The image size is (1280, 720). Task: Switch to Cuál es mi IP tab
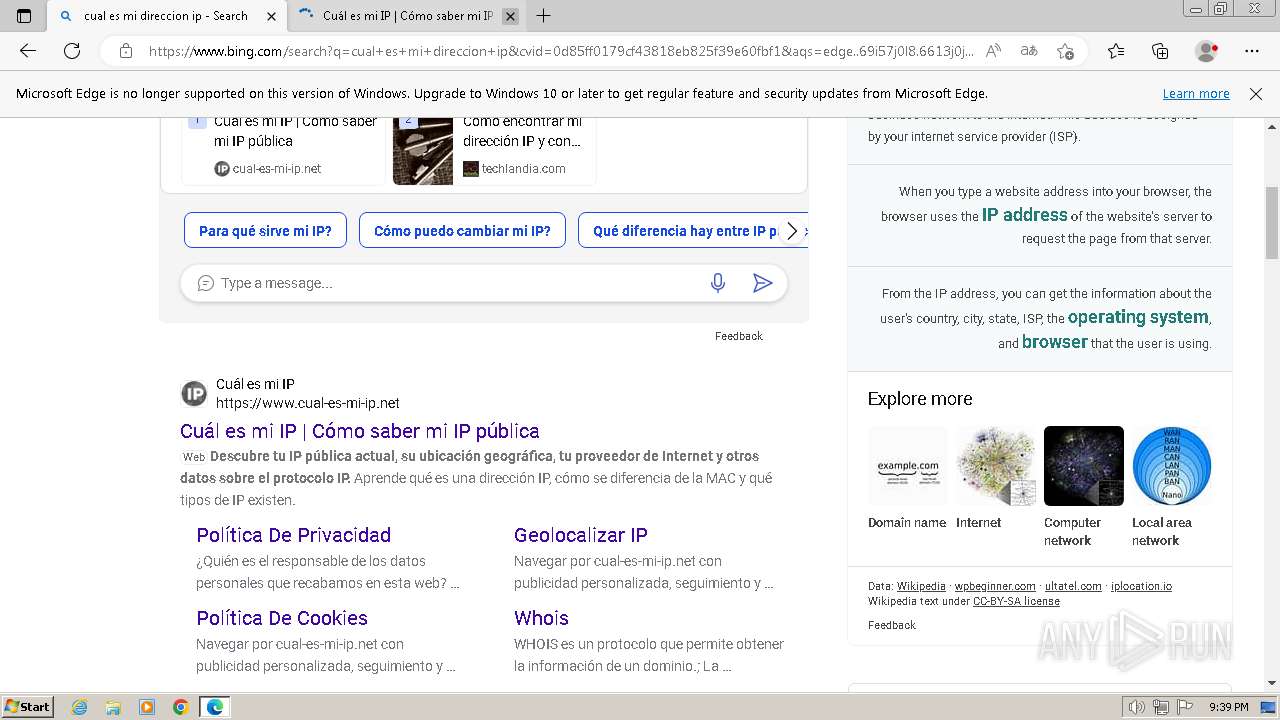coord(407,16)
